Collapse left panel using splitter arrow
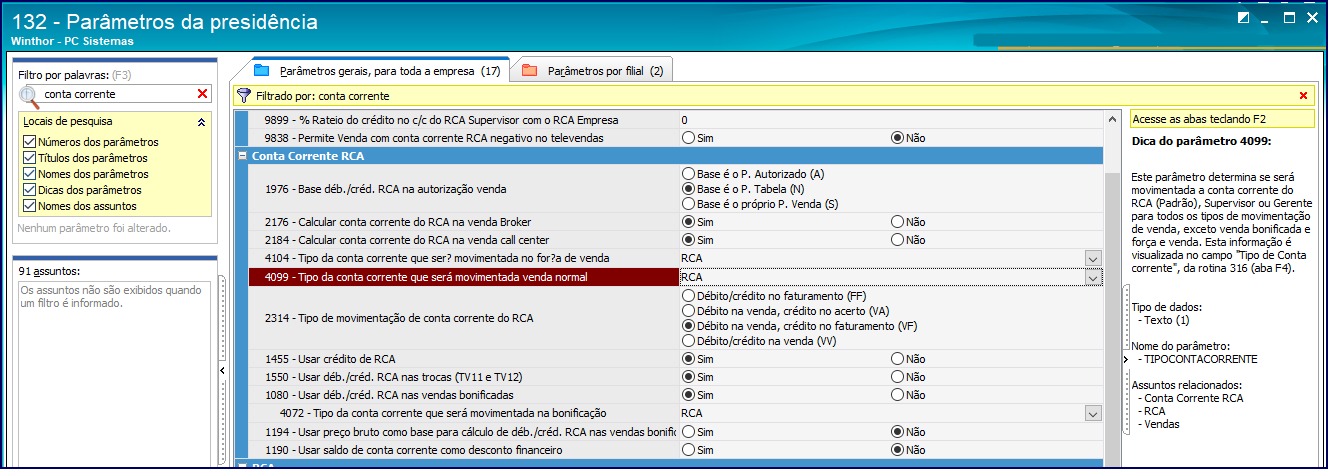This screenshot has width=1328, height=469. (221, 371)
